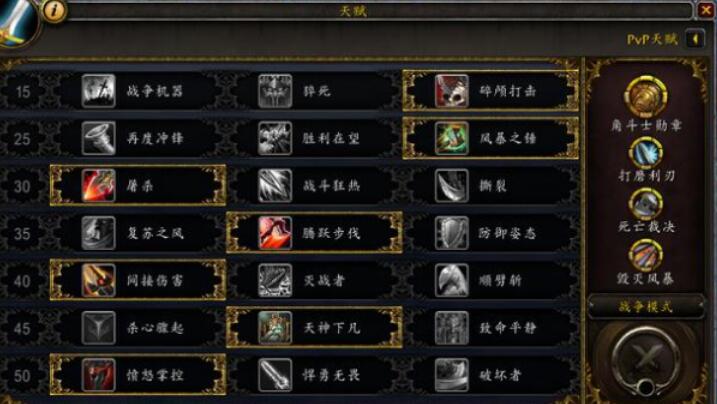Toggle the 撕裂 talent selection

coord(492,186)
